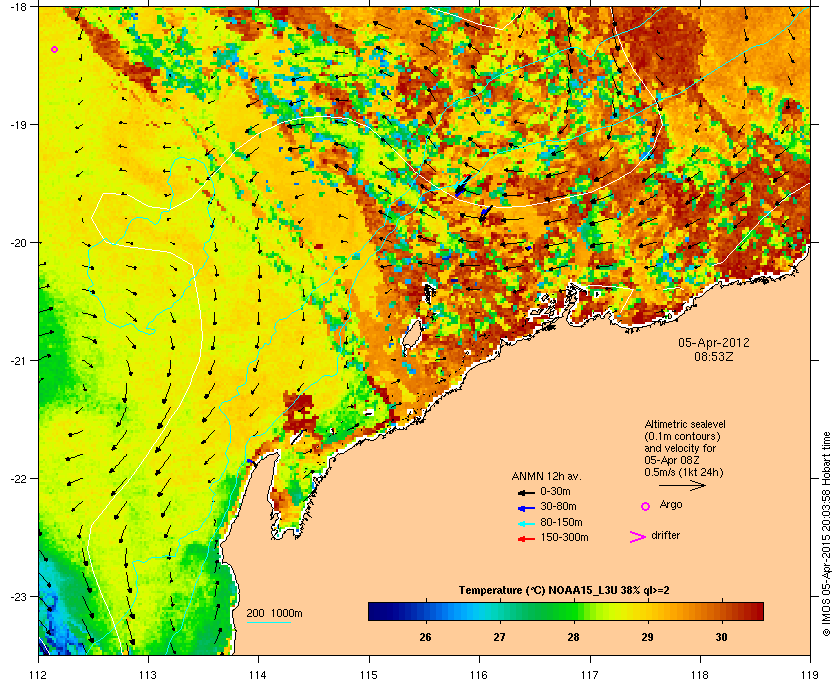Click the '200 1000m' isobath label
This screenshot has width=840, height=680.
274,613
